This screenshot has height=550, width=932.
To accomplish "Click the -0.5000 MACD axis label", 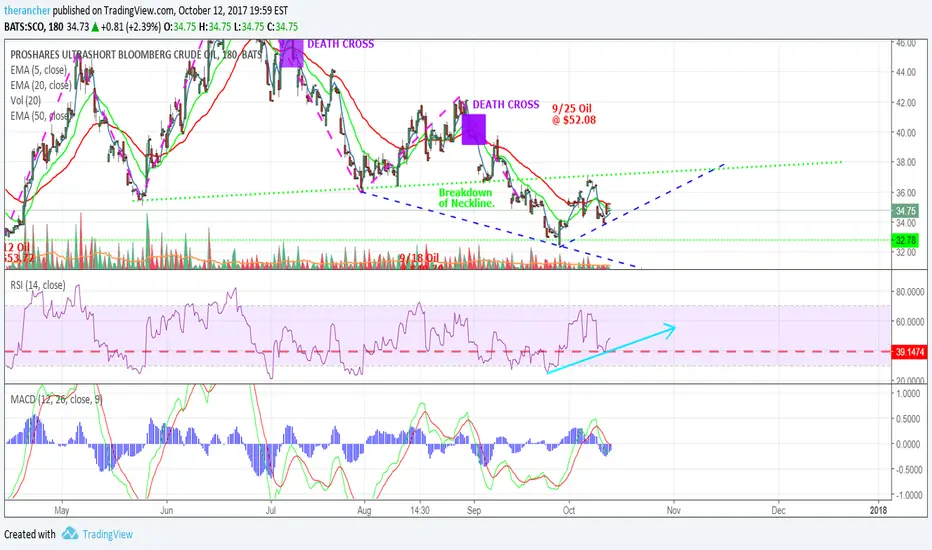I will coord(908,470).
